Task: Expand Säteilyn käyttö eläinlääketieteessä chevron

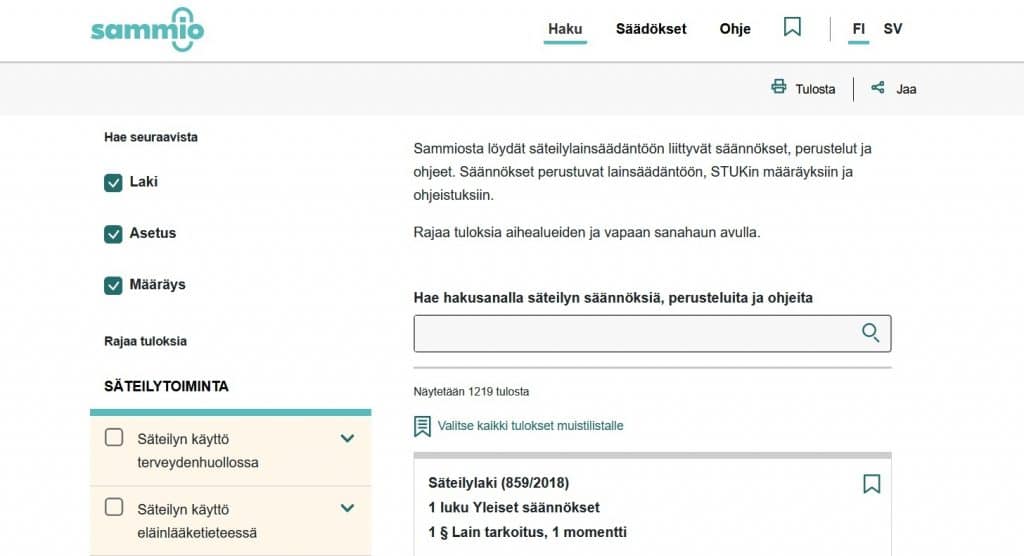Action: coord(347,508)
